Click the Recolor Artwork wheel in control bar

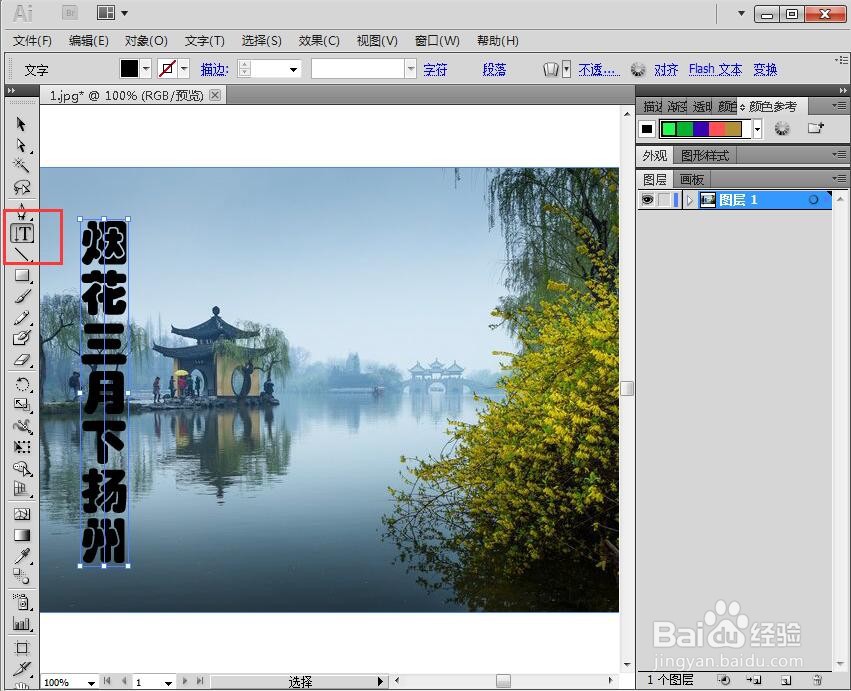tap(638, 69)
